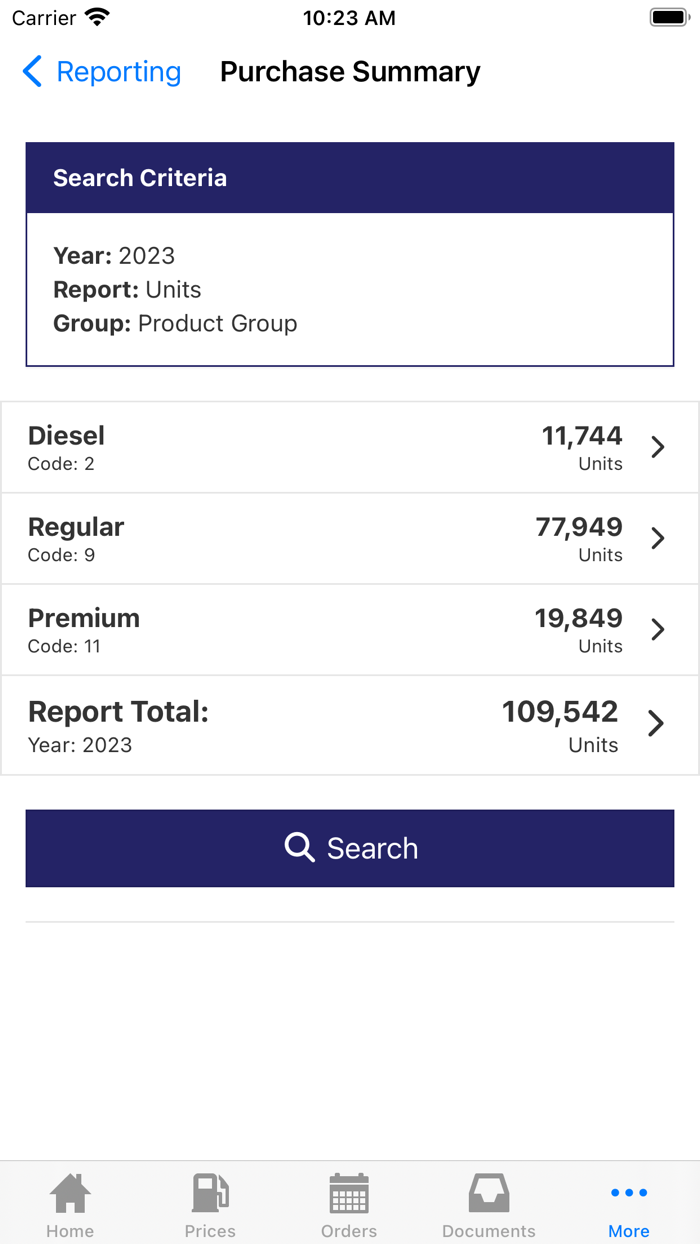Viewport: 700px width, 1244px height.
Task: Open the Report Total details
Action: [657, 724]
